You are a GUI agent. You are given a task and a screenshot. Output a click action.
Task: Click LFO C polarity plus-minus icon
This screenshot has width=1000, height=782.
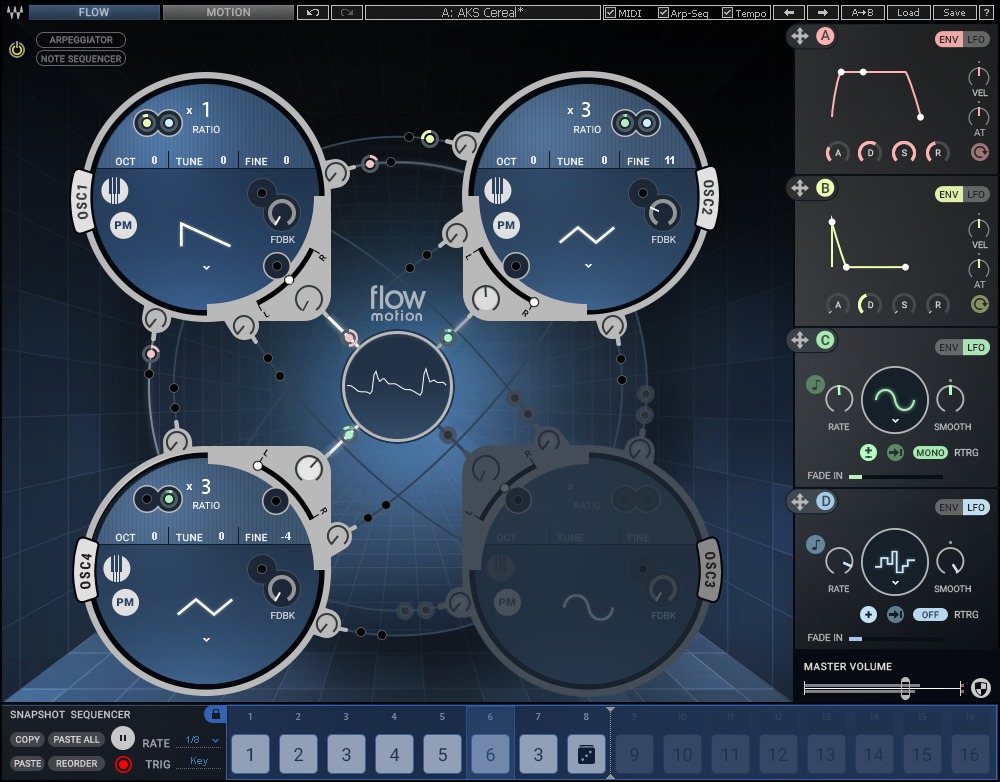[868, 452]
